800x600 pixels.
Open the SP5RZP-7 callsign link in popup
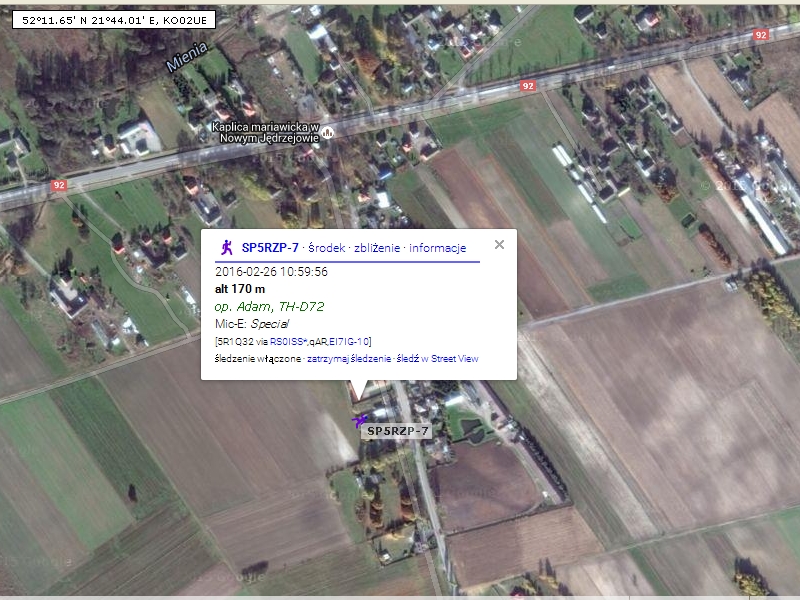[x=270, y=248]
